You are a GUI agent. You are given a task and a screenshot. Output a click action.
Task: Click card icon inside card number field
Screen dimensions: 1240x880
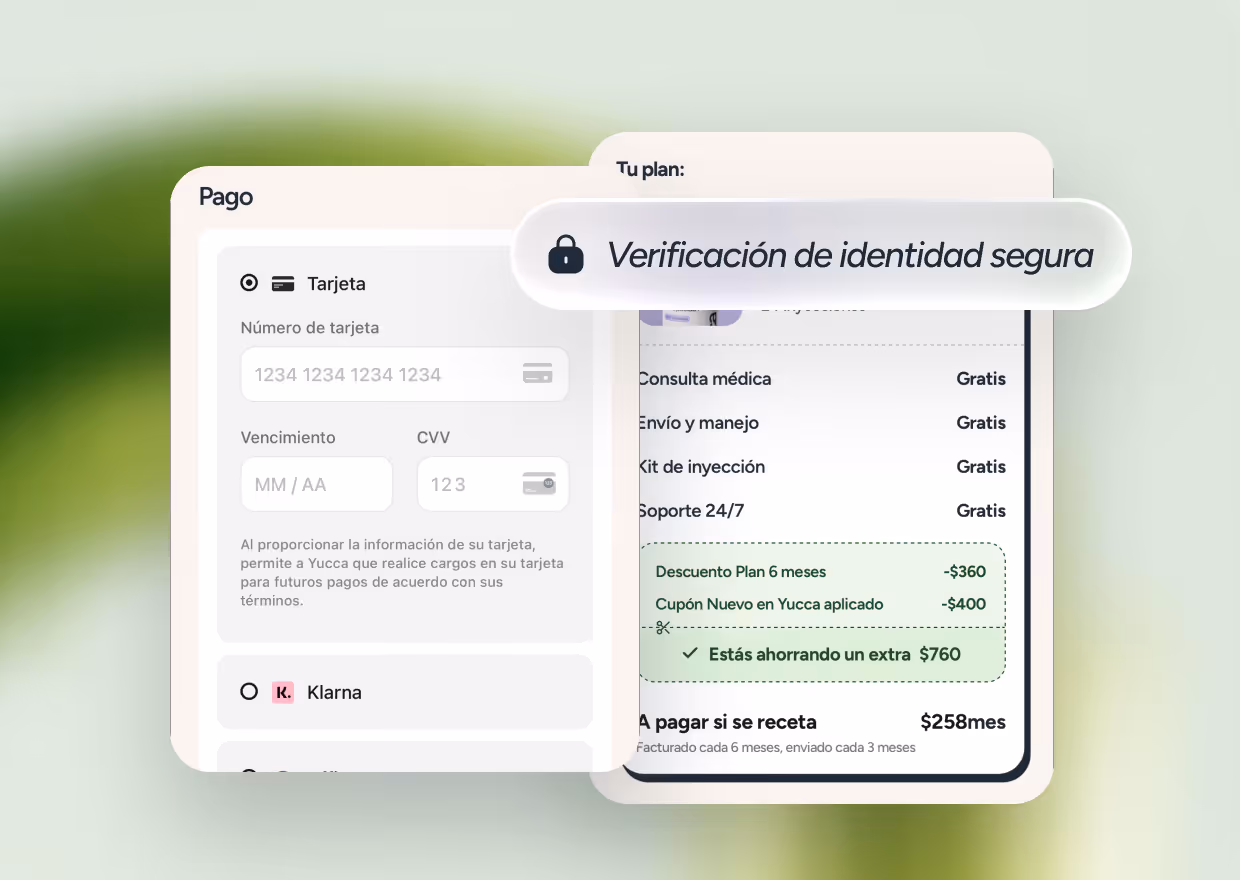pyautogui.click(x=538, y=374)
